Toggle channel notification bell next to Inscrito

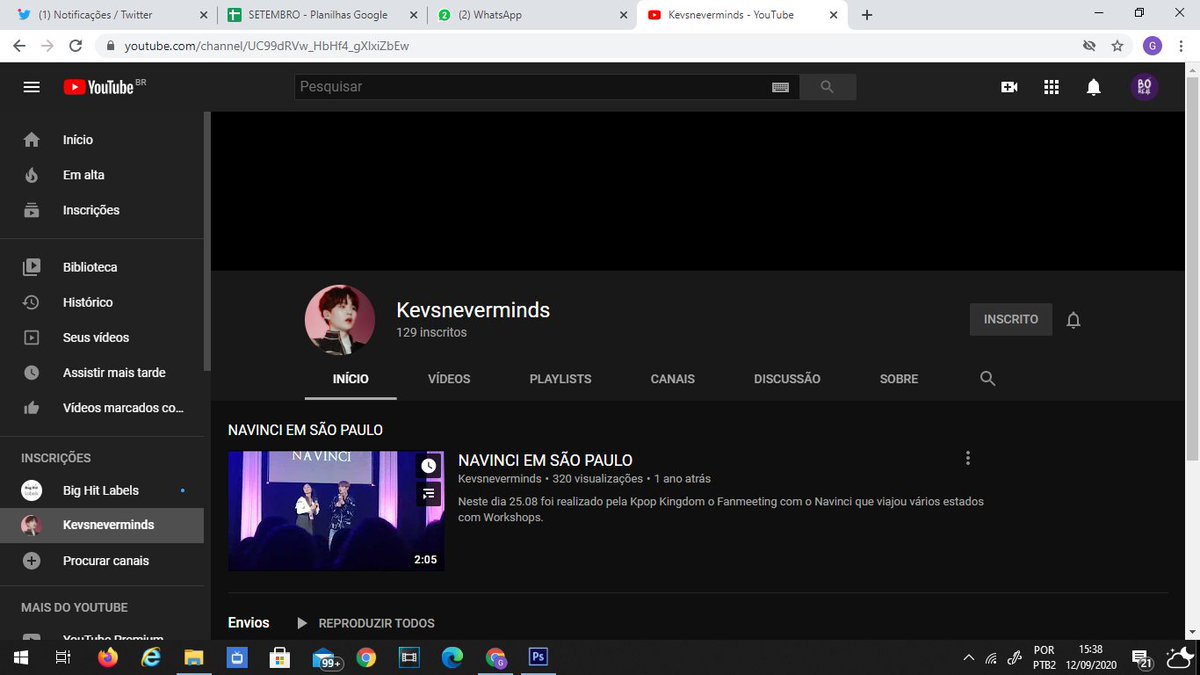(x=1073, y=320)
